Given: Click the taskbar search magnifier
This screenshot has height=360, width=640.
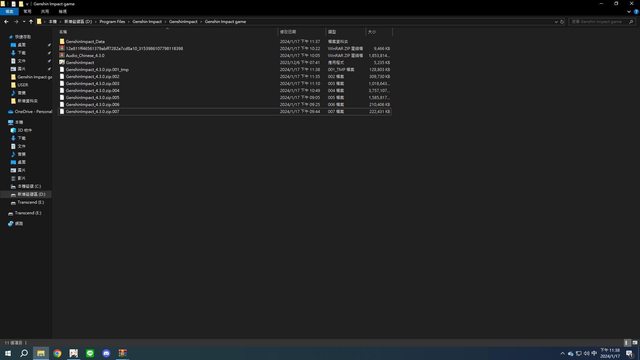Looking at the screenshot, I should point(24,353).
